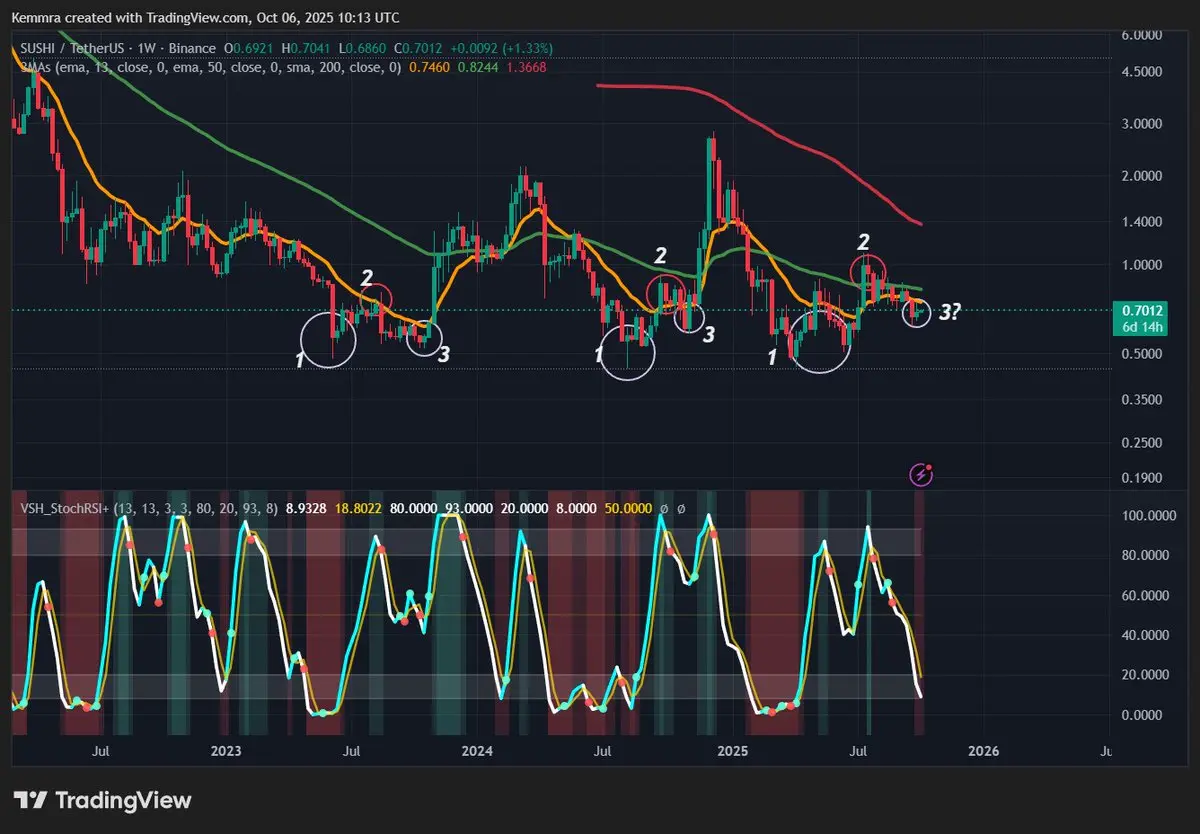This screenshot has width=1200, height=834.
Task: Click the 2024 label on the time axis
Action: (478, 750)
